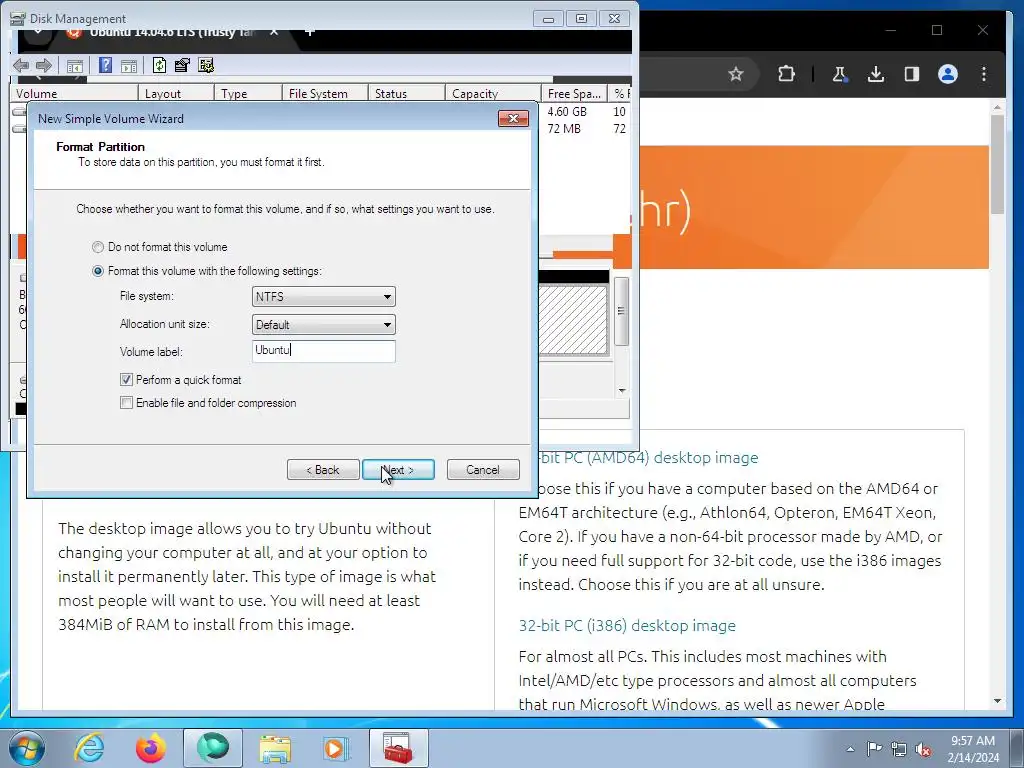
Task: Click the Back arrow in Disk Management toolbar
Action: 21,65
